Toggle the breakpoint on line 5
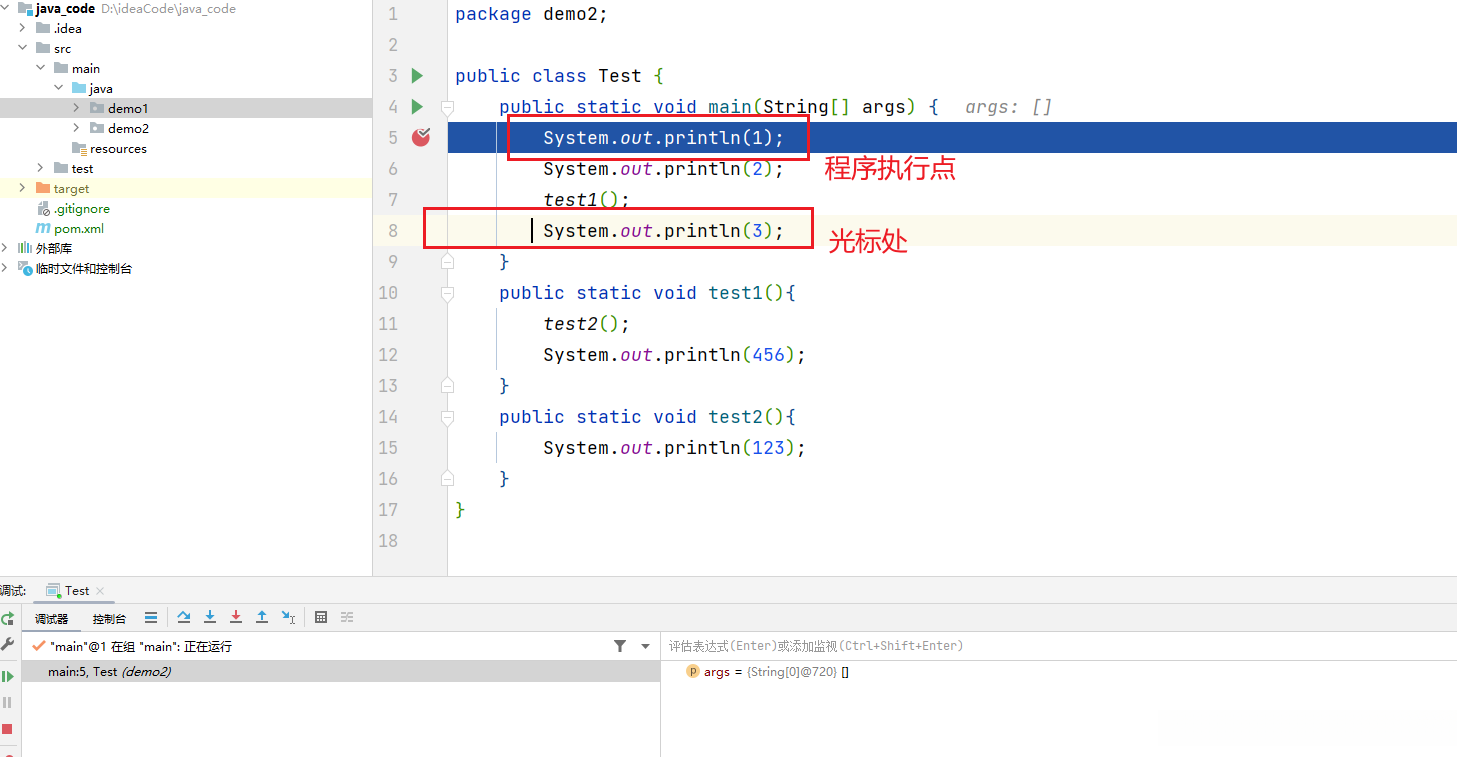Screen dimensions: 1457x757 (x=421, y=137)
